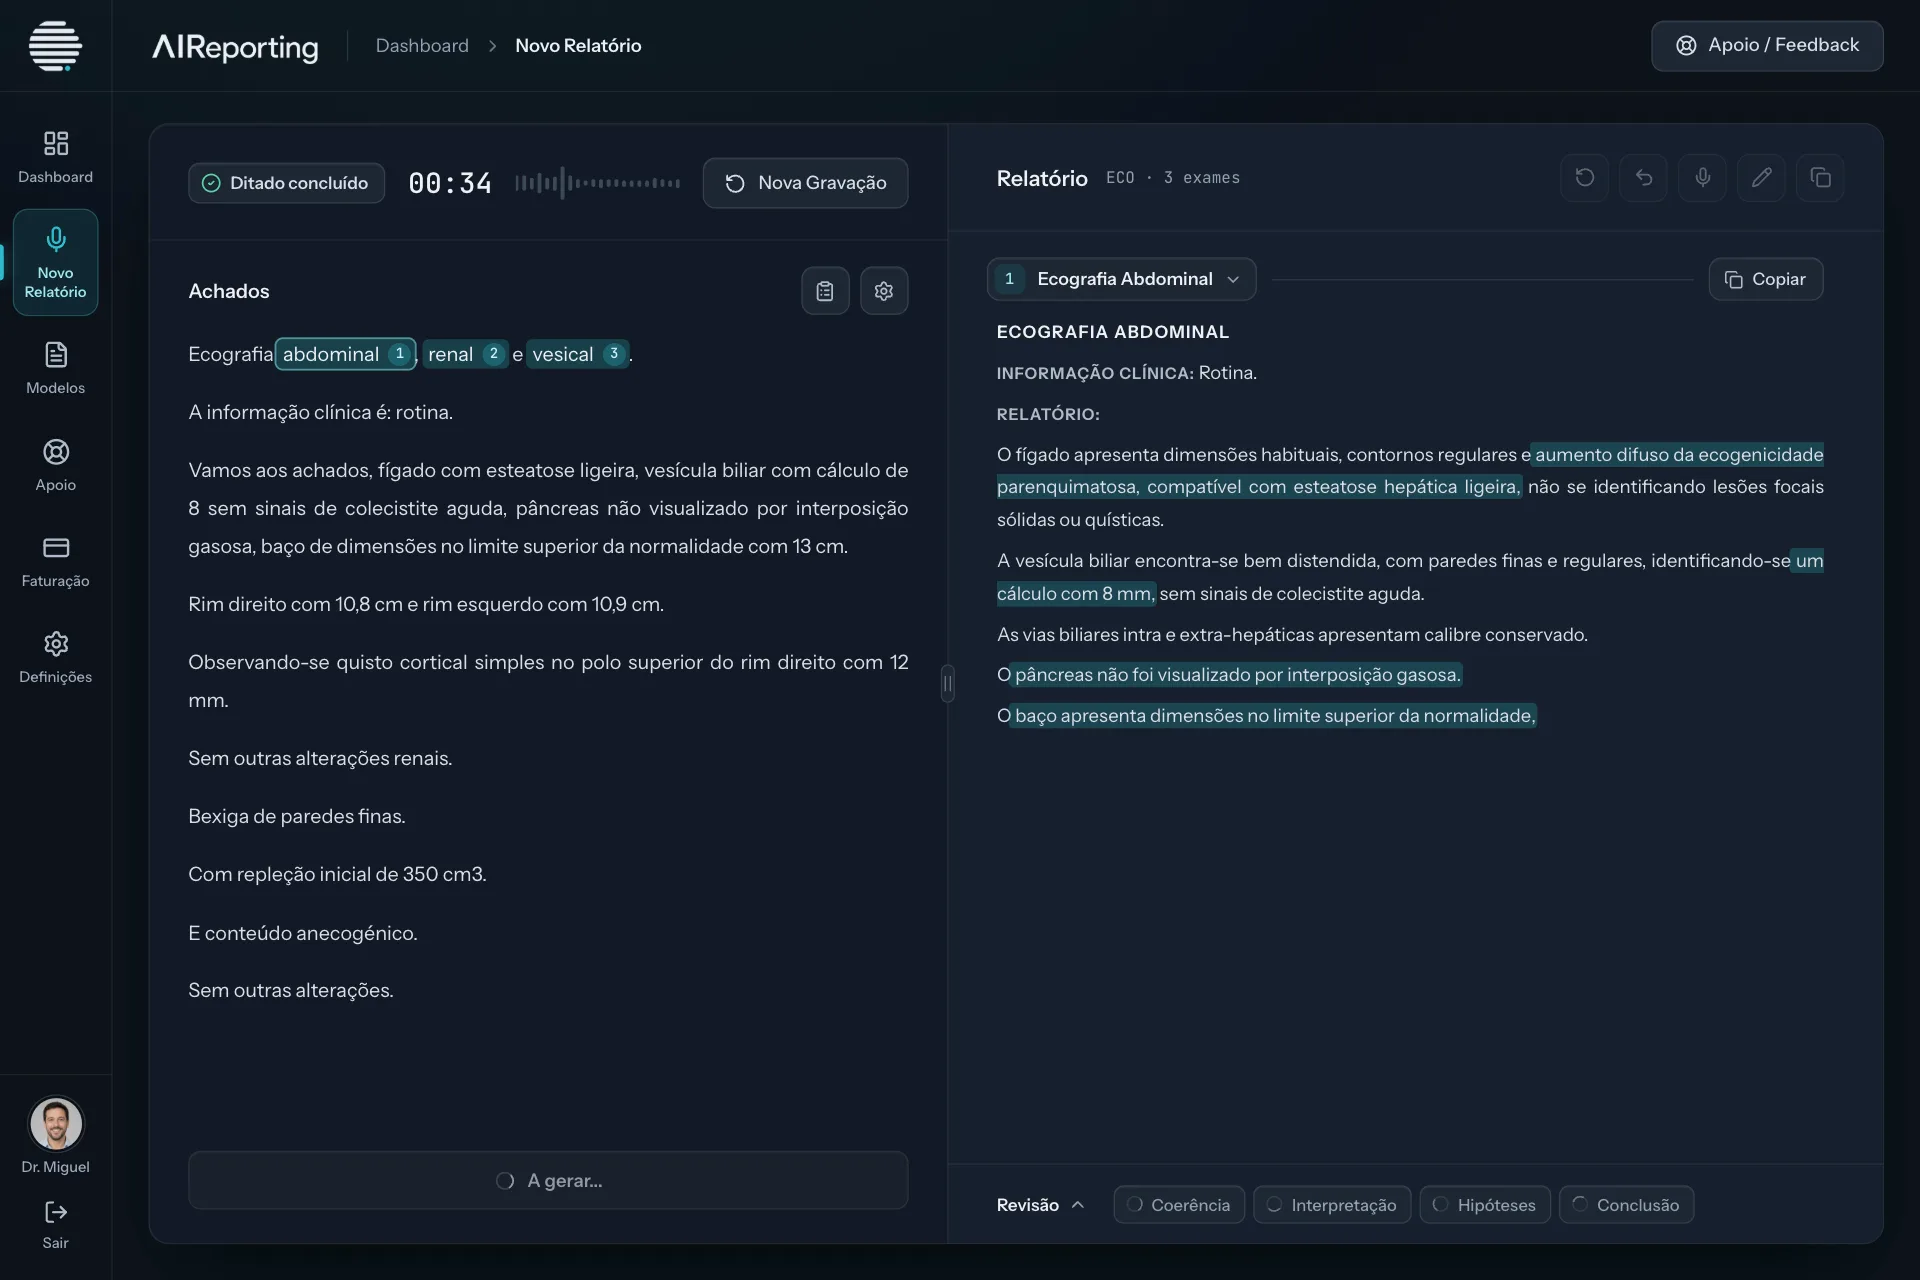Click the 'Bexiga de paredes finas.' line
The height and width of the screenshot is (1280, 1920).
[297, 817]
